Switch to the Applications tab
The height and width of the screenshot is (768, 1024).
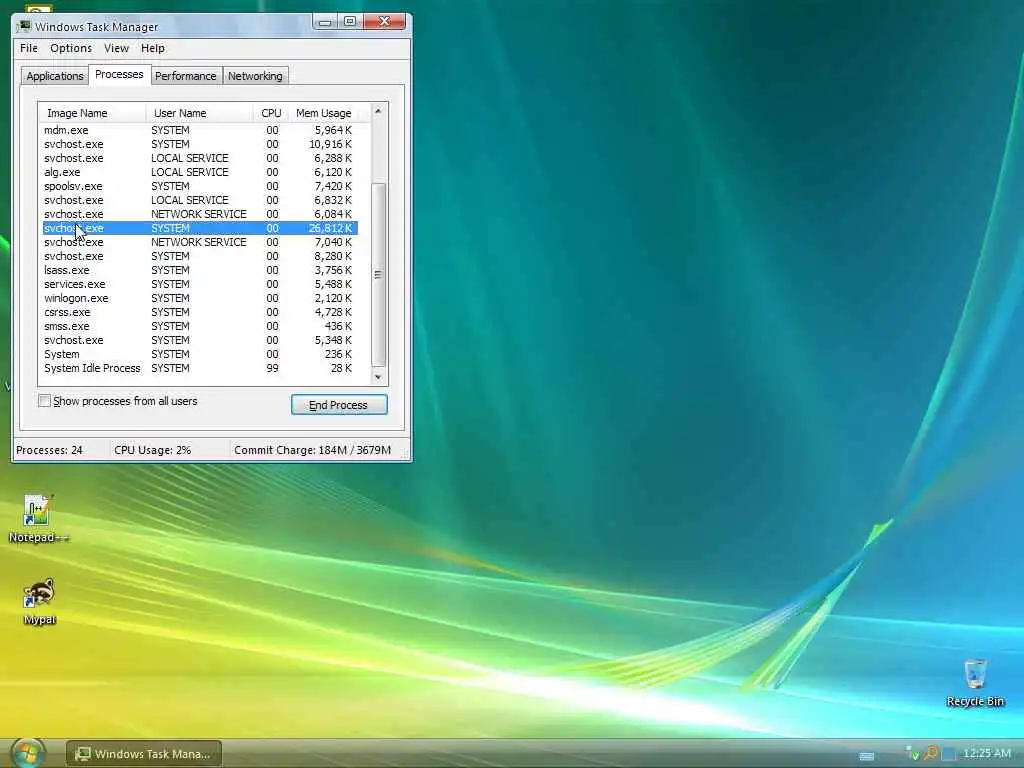pyautogui.click(x=55, y=76)
